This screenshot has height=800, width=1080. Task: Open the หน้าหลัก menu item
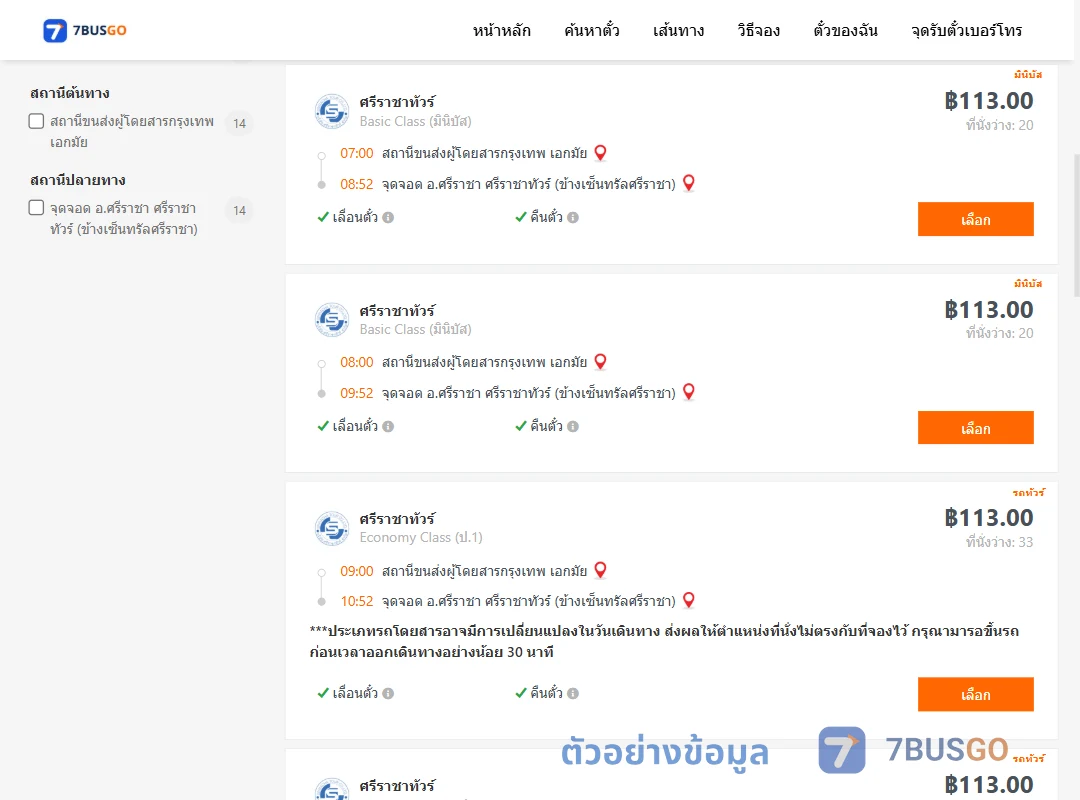pos(501,31)
